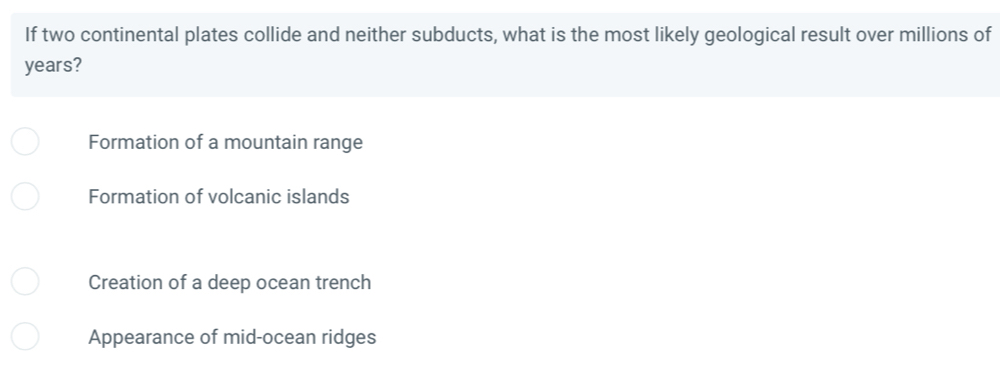Click the words 'volcanic islands' in second option
Viewport: 1000px width, 369px height.
pyautogui.click(x=279, y=196)
